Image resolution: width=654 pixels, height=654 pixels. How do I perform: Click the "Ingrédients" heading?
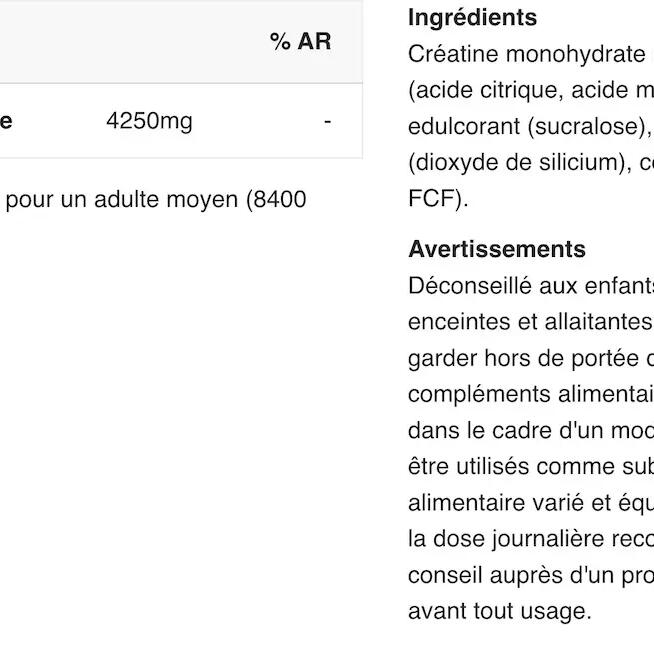[x=473, y=18]
